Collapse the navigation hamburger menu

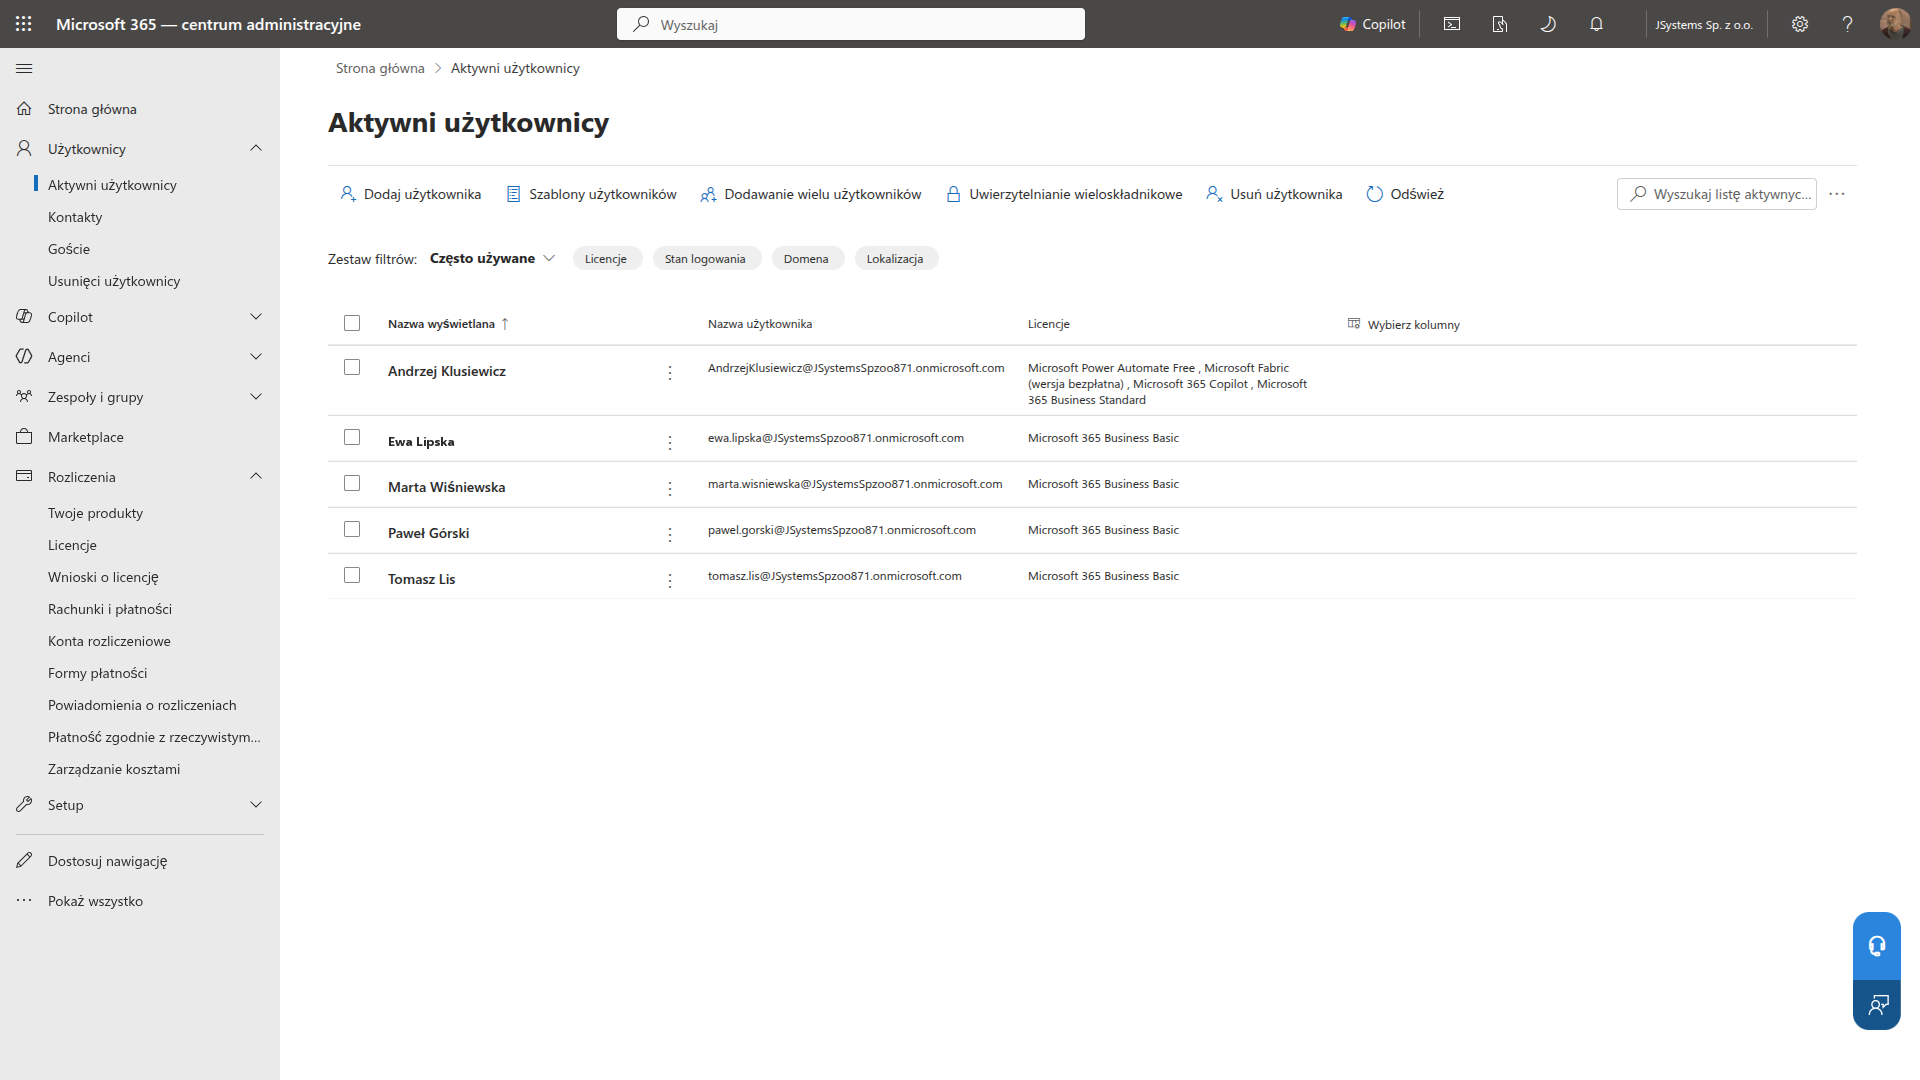point(24,69)
